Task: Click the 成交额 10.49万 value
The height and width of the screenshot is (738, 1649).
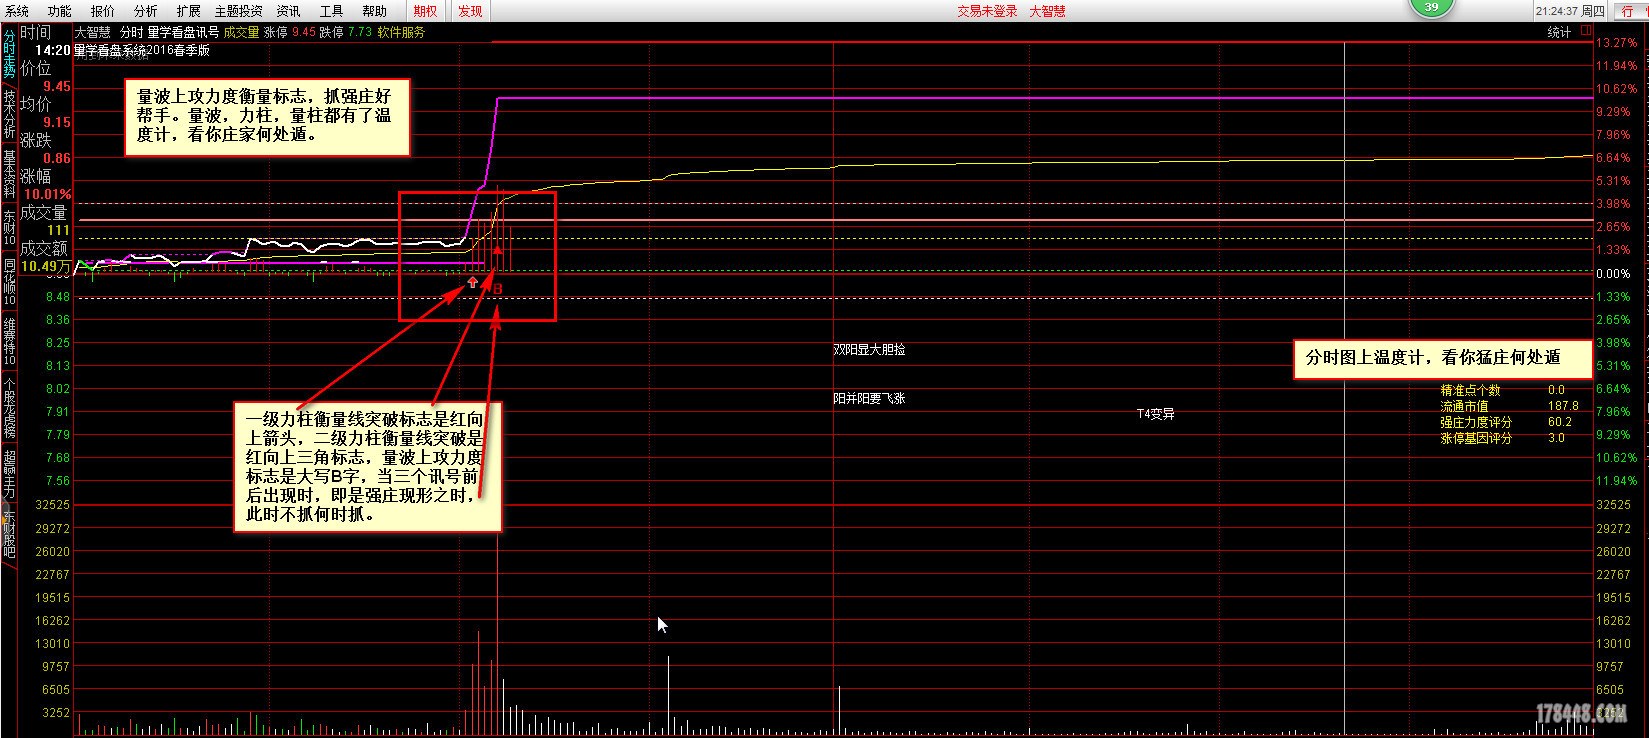Action: pos(46,266)
